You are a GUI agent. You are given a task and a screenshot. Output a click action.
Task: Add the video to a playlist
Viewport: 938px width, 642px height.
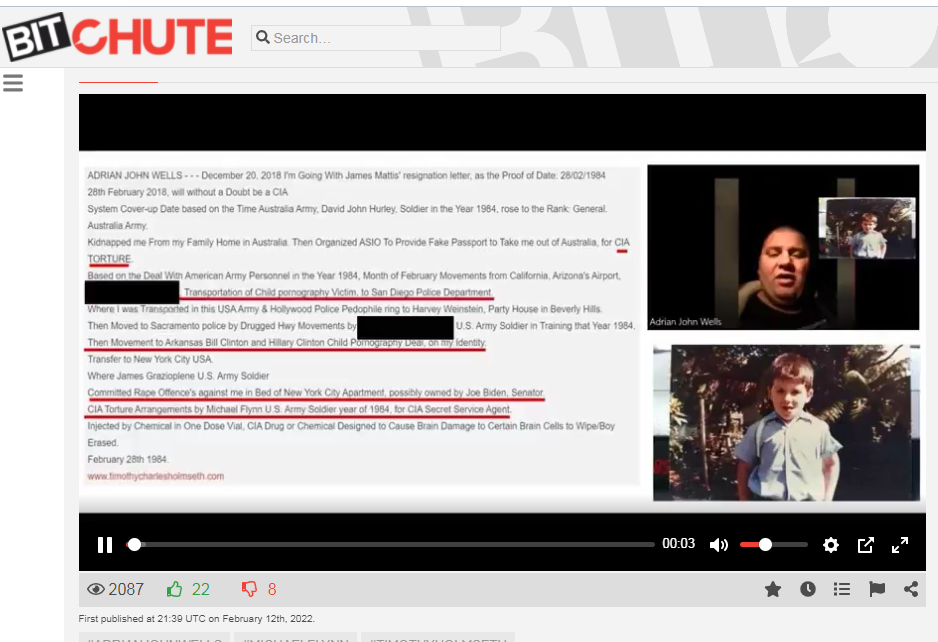[842, 589]
